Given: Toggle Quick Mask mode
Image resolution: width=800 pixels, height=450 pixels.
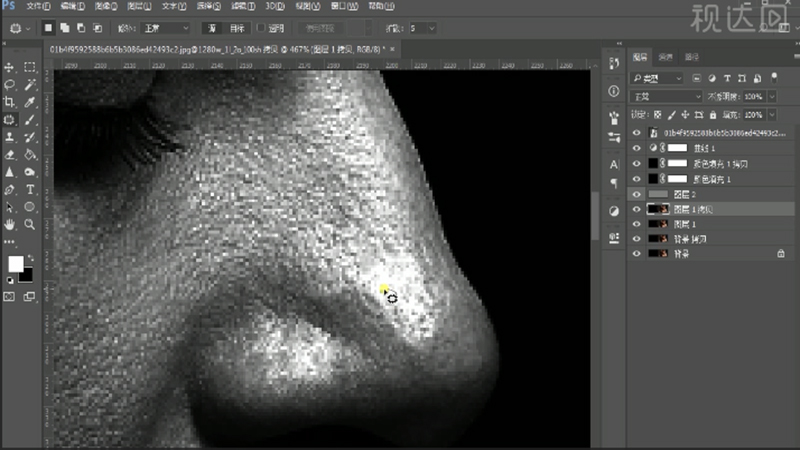Looking at the screenshot, I should pos(9,297).
